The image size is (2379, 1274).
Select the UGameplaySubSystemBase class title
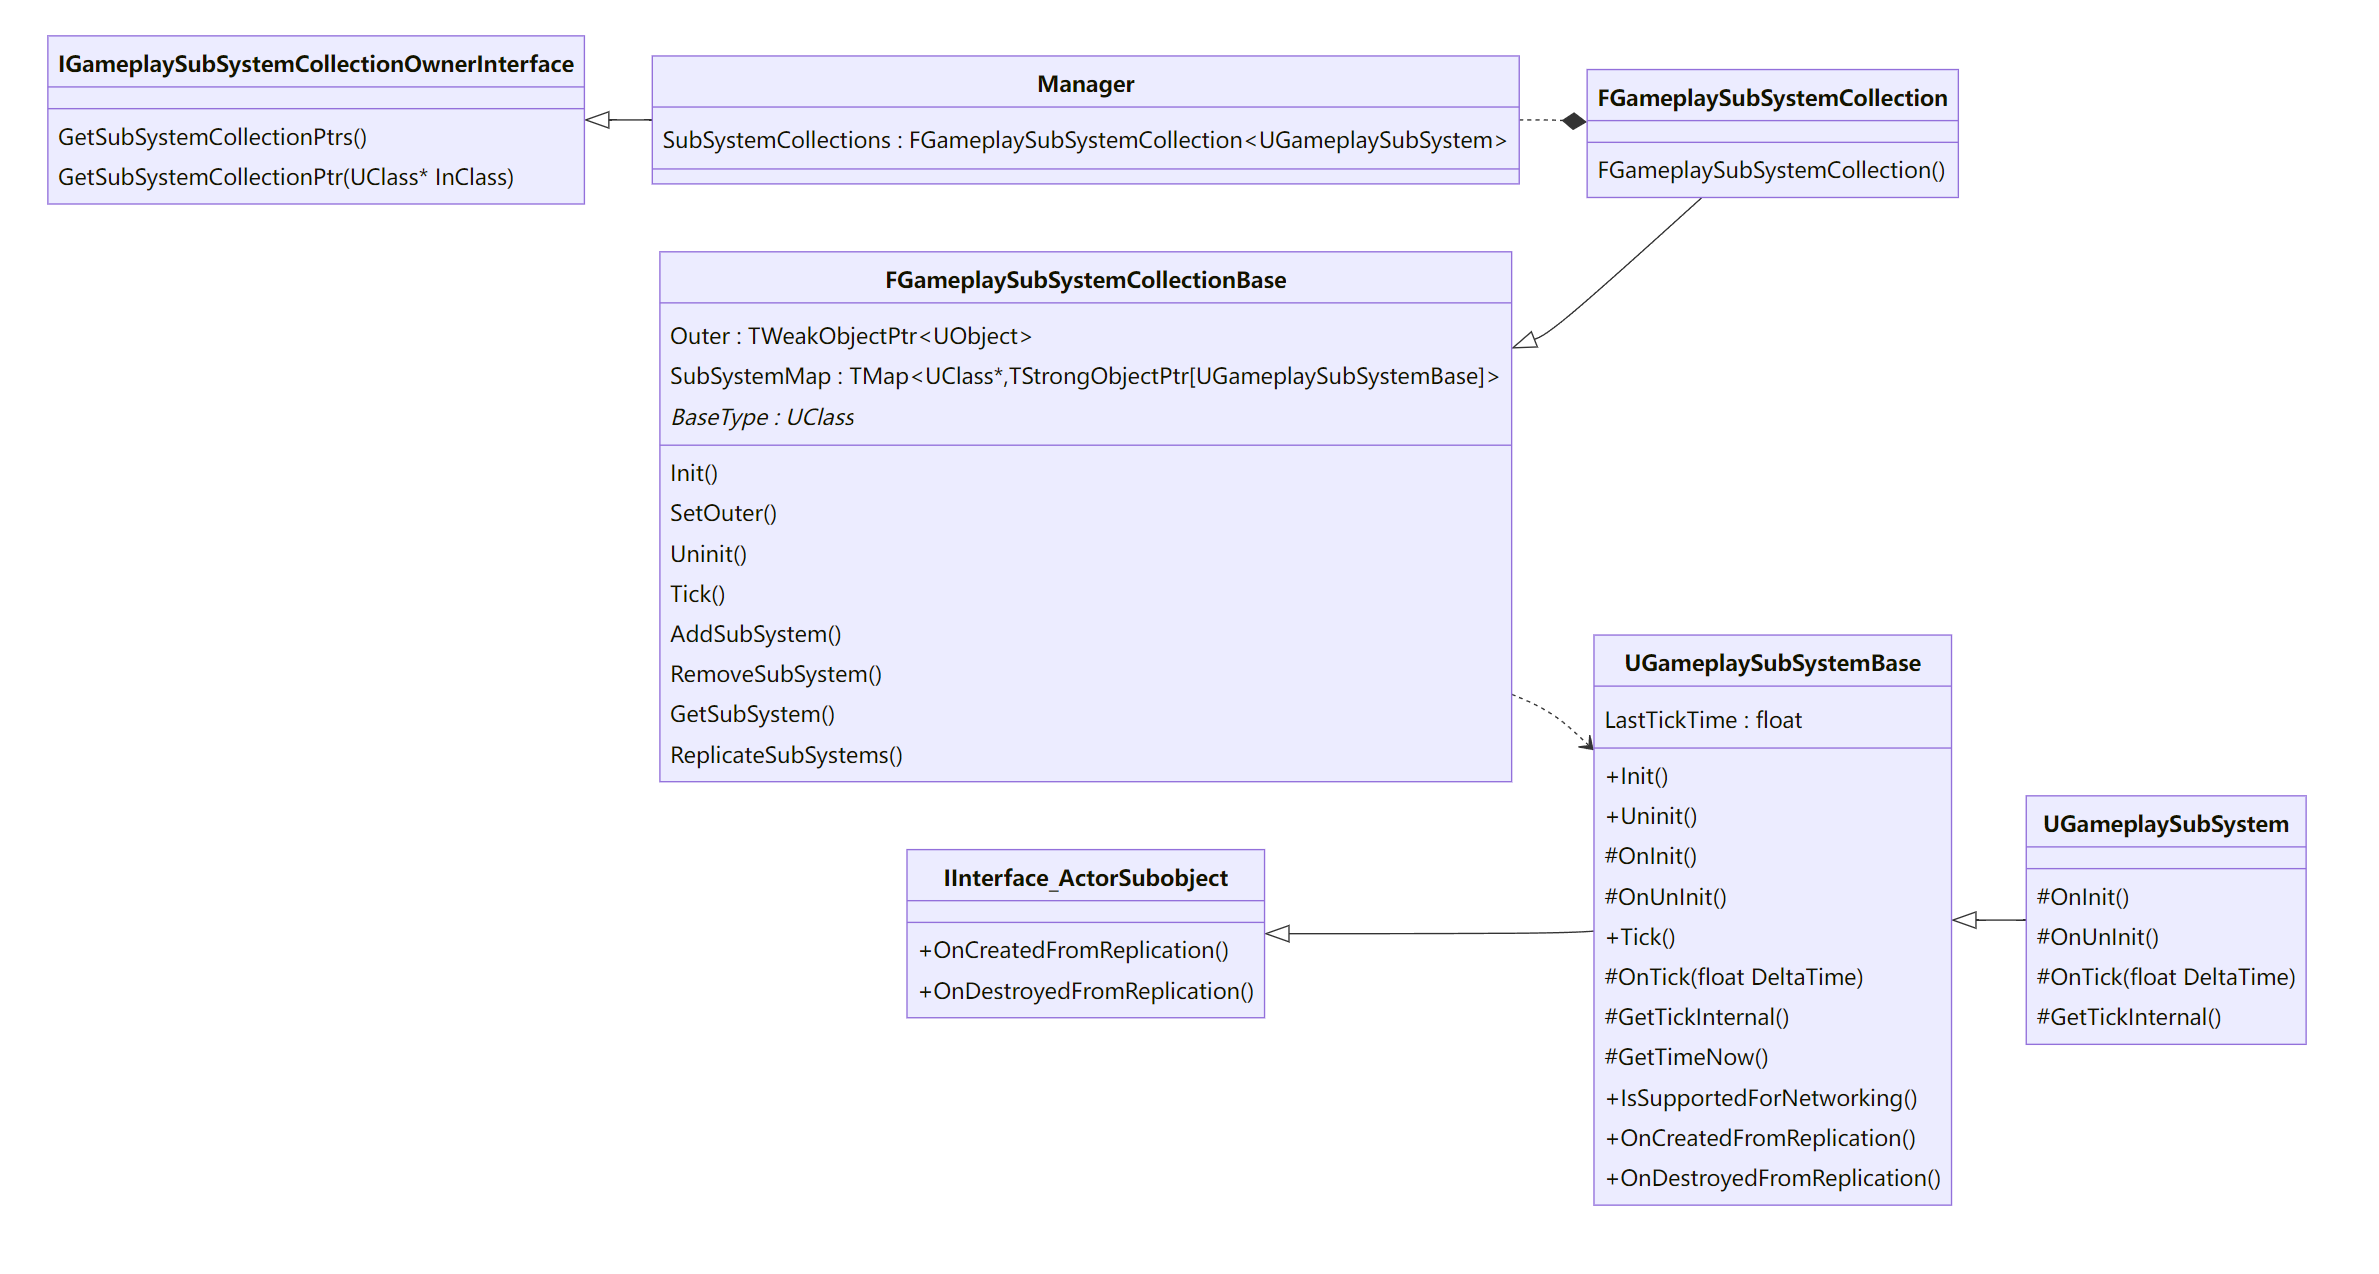(x=1771, y=663)
